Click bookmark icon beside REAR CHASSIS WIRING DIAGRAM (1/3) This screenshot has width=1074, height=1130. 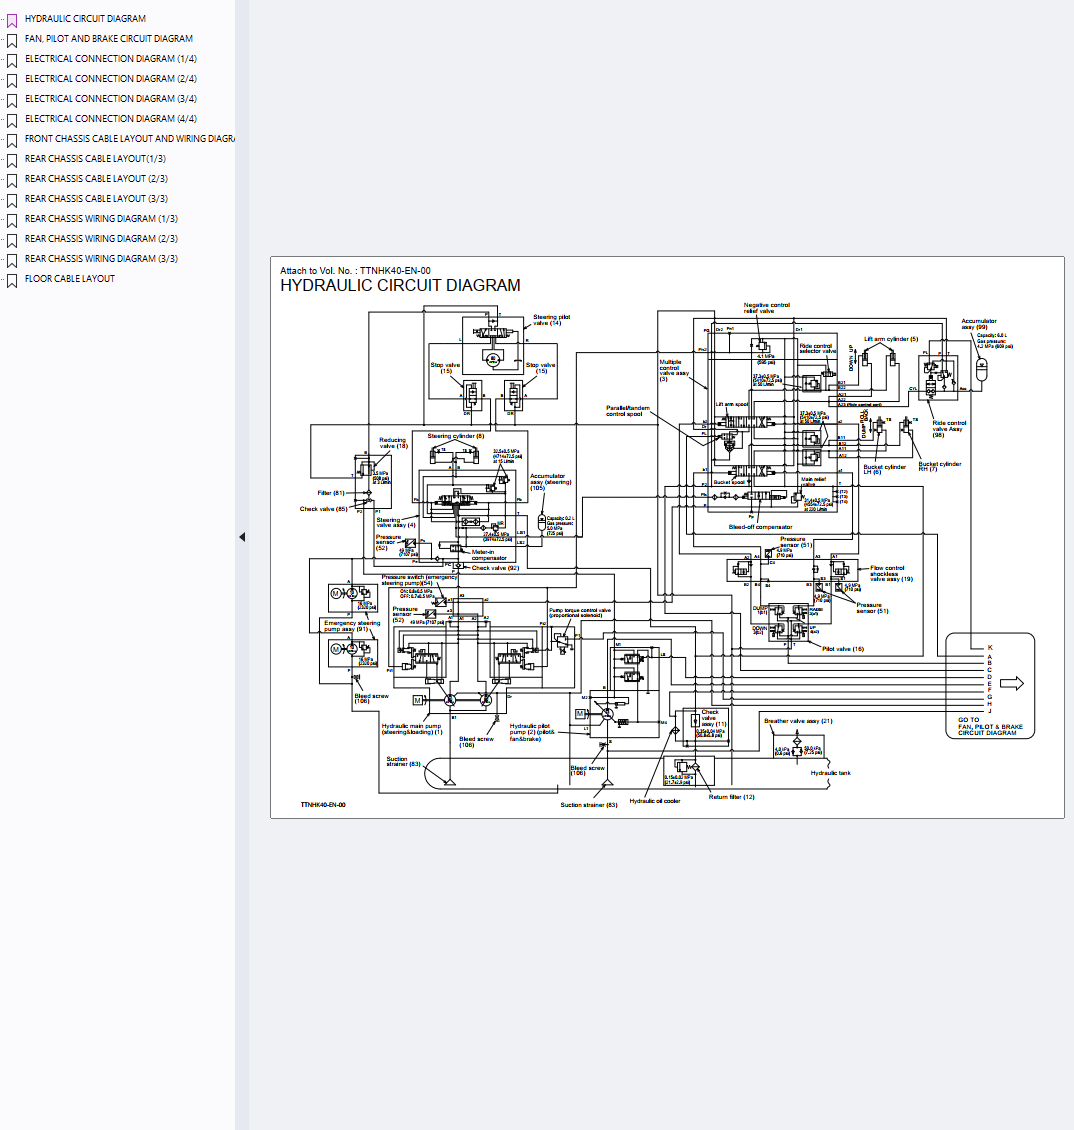(12, 221)
